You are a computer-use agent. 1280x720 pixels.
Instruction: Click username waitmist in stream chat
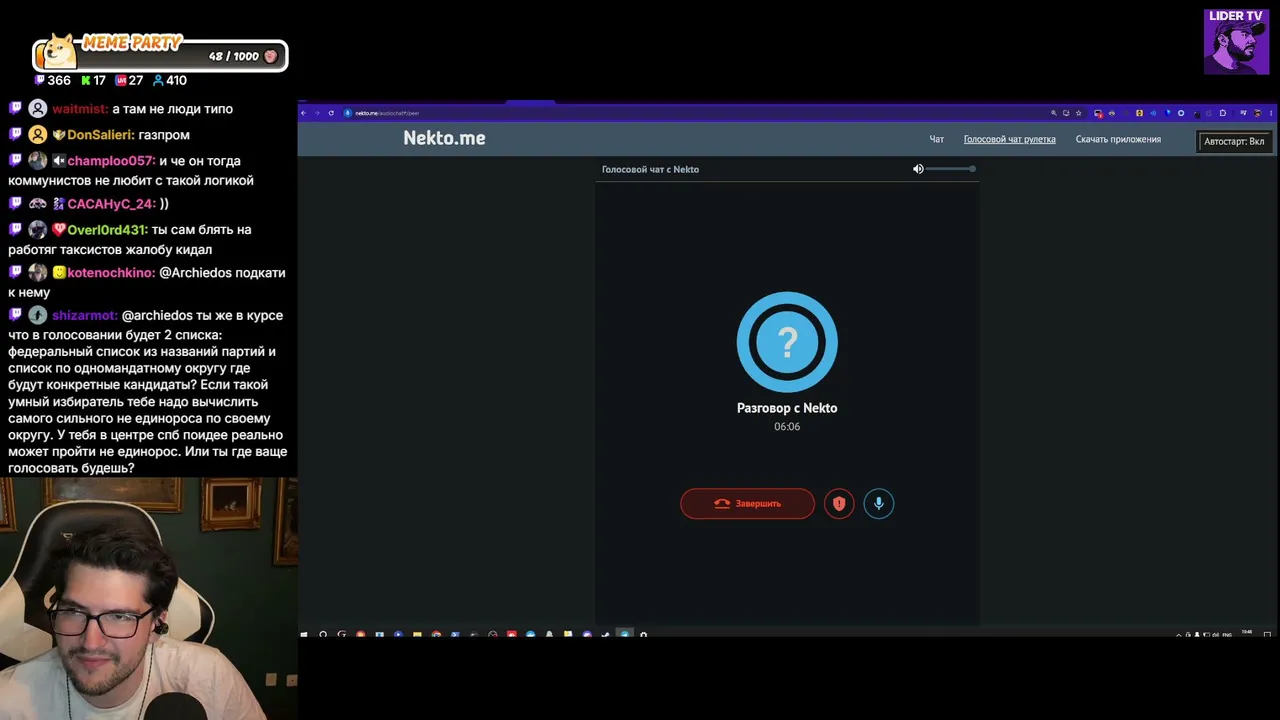click(x=79, y=109)
